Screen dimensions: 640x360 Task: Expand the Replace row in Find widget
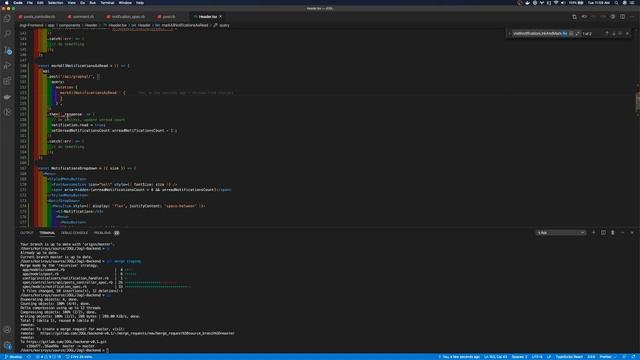pos(509,33)
